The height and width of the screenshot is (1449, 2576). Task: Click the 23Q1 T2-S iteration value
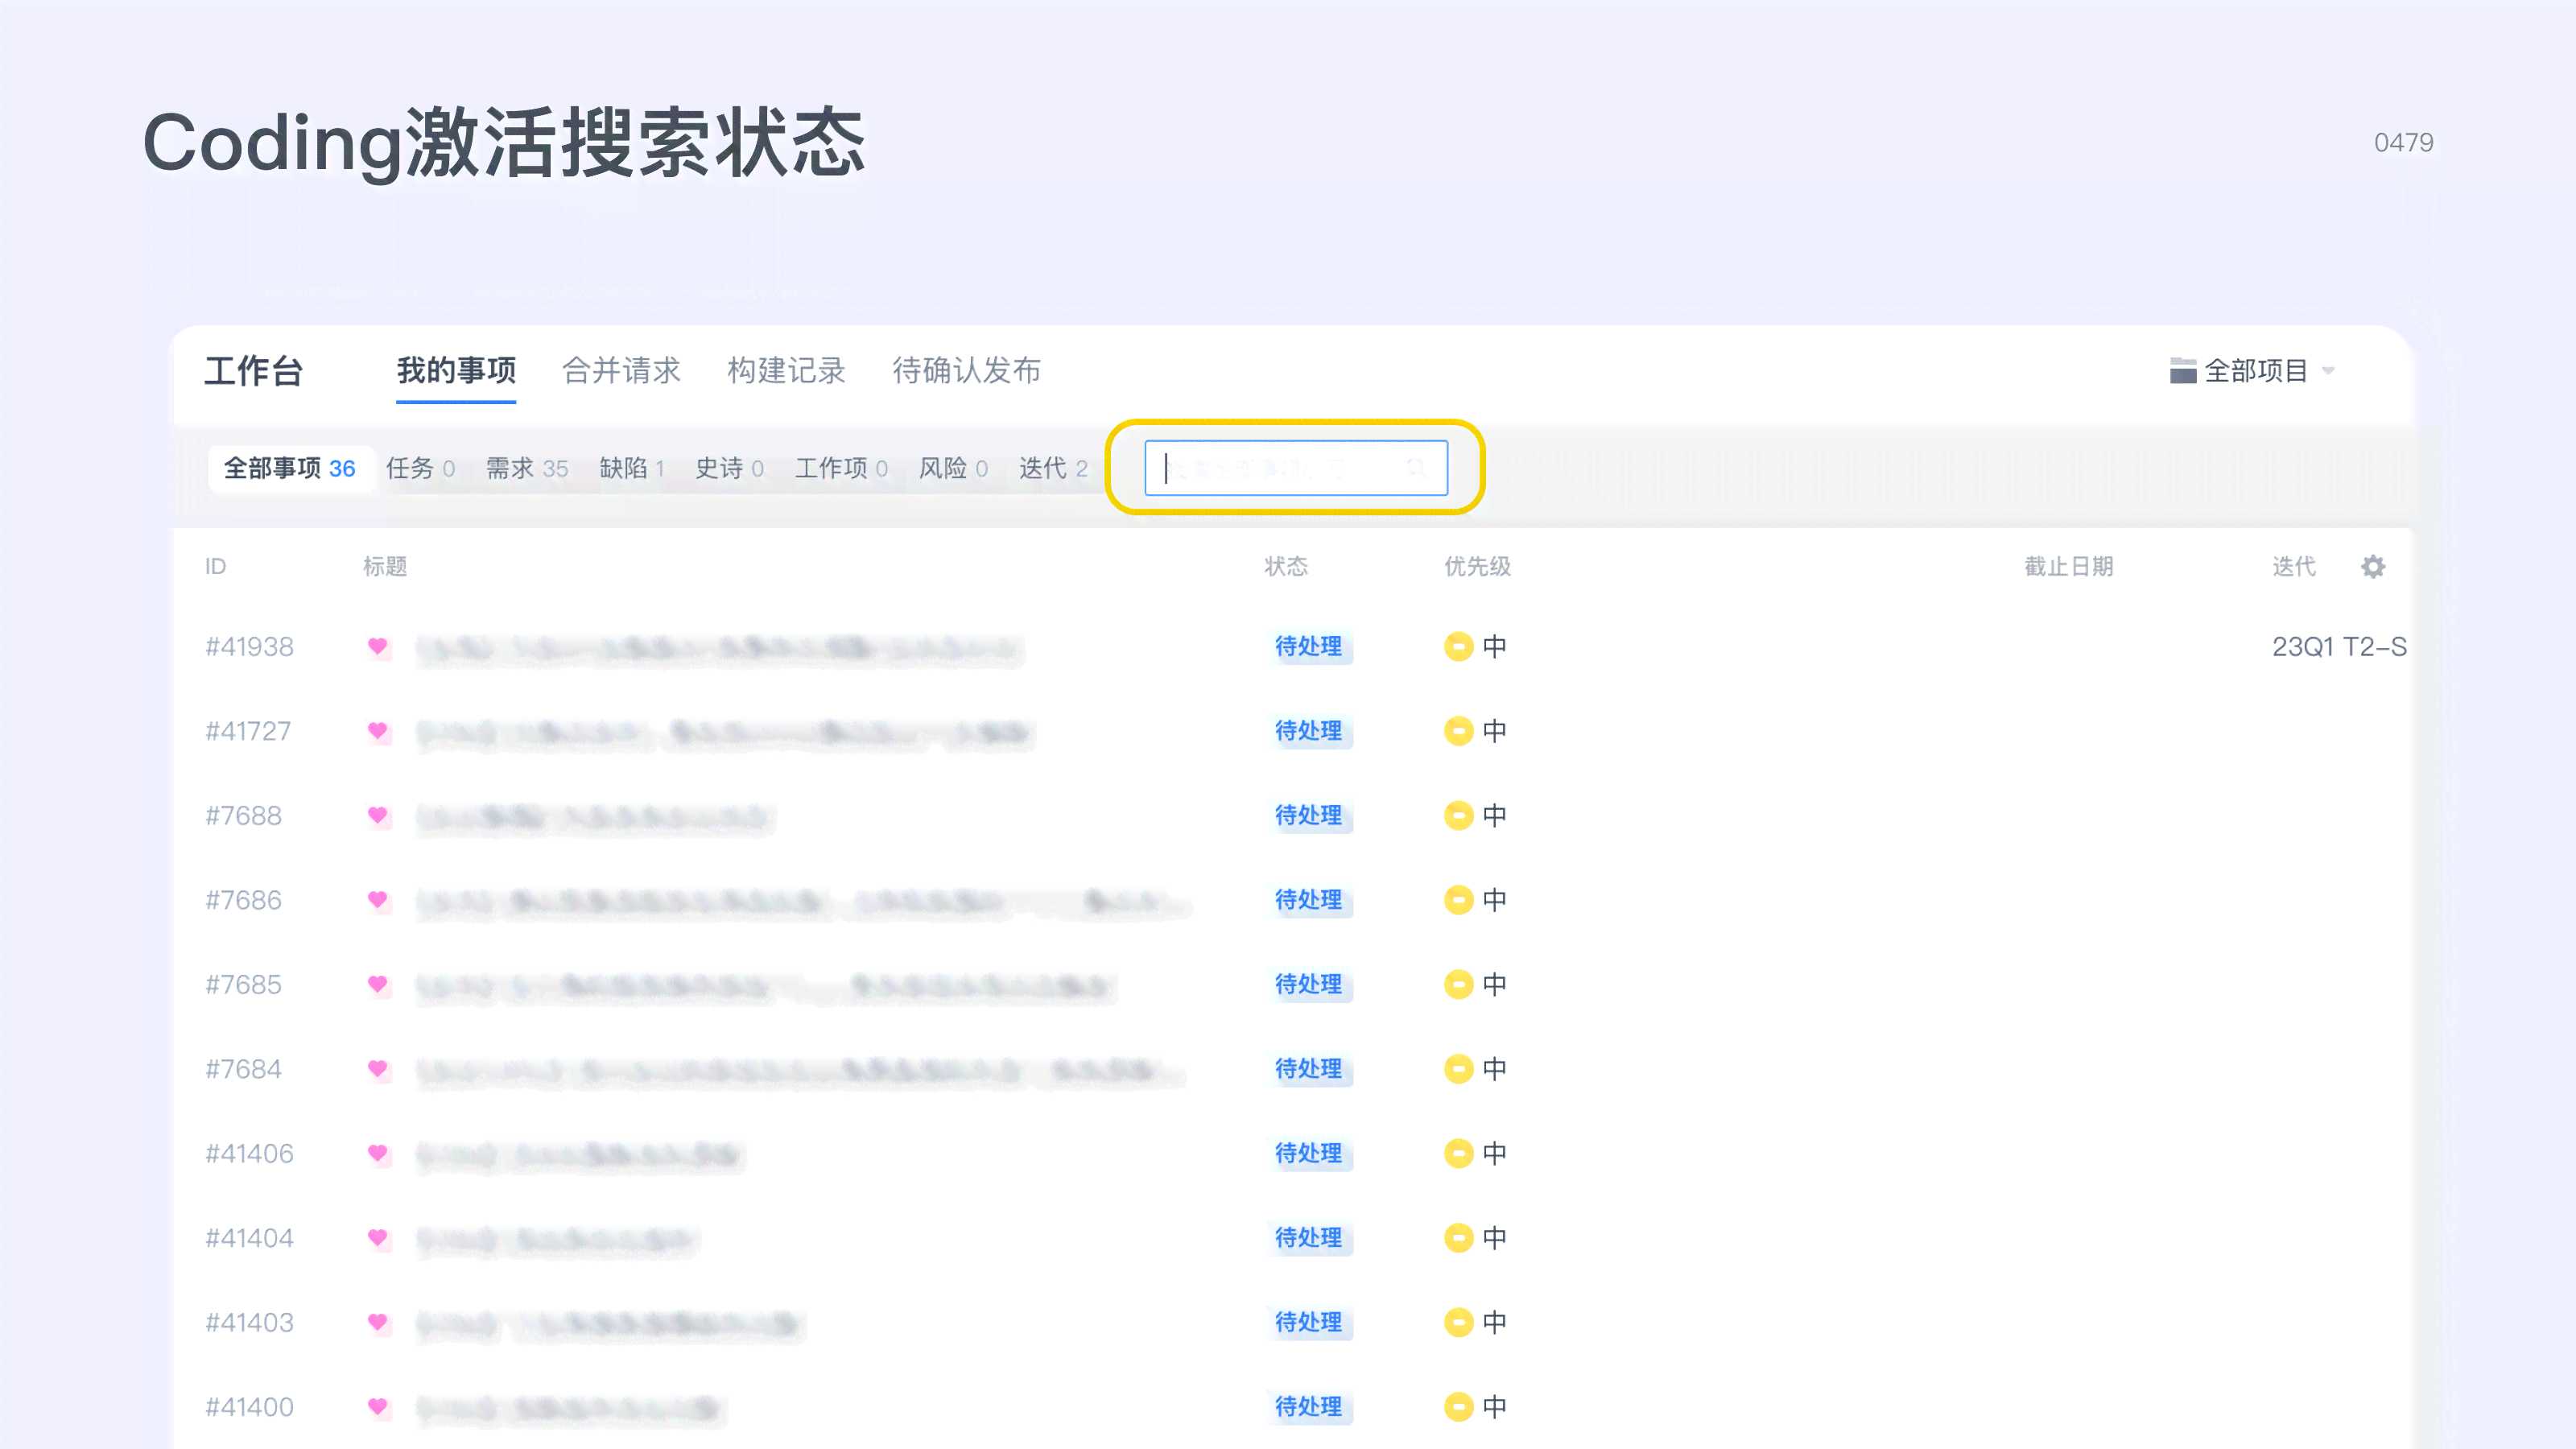(x=2339, y=647)
